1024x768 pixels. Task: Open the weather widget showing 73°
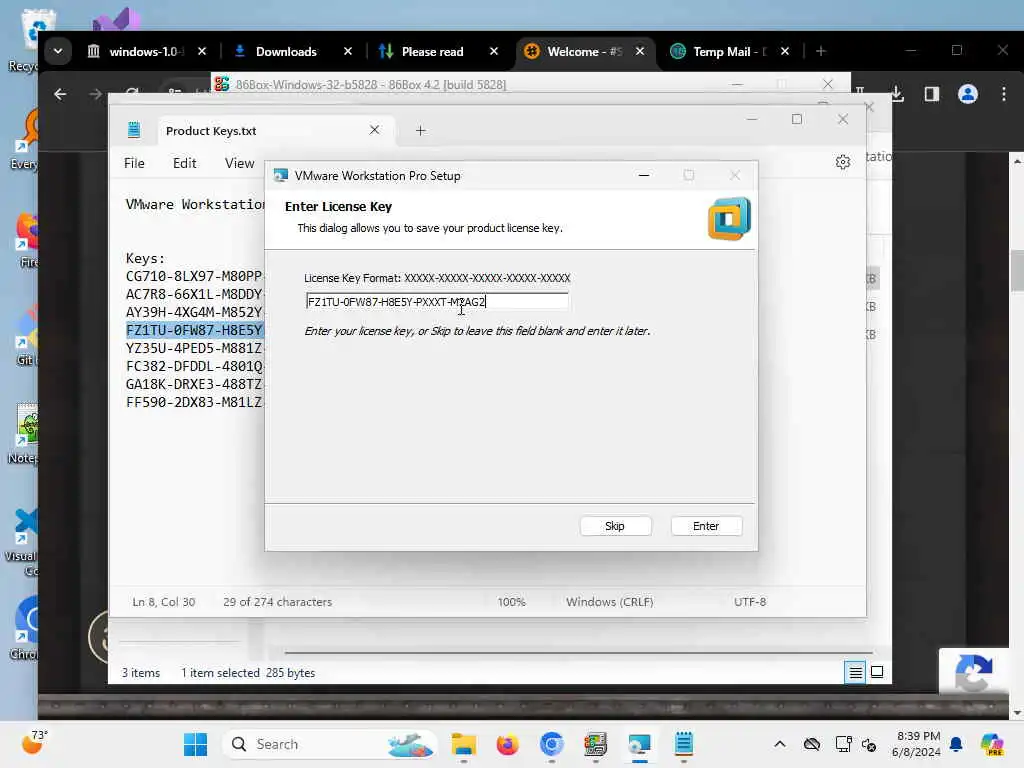pos(34,742)
